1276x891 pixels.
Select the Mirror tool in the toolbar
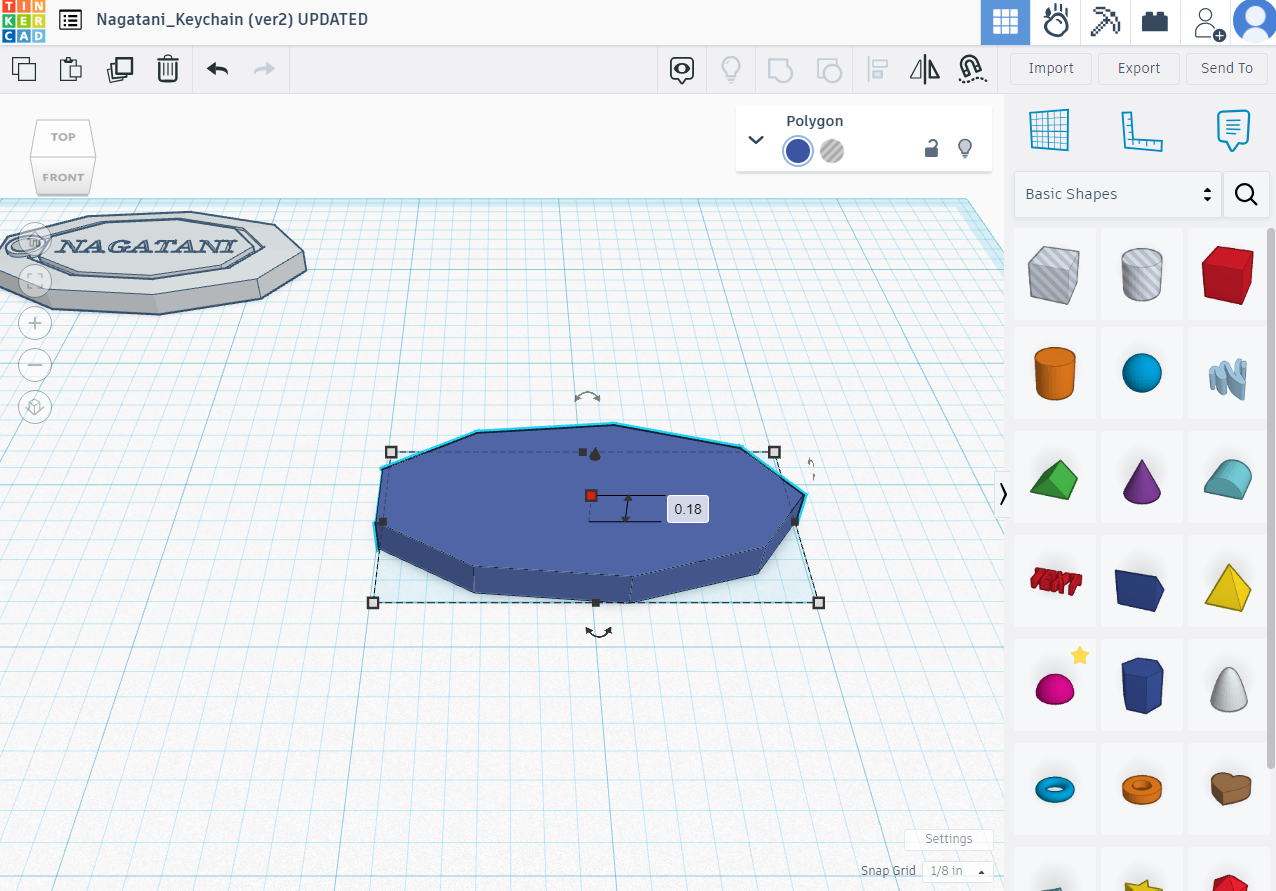[924, 69]
